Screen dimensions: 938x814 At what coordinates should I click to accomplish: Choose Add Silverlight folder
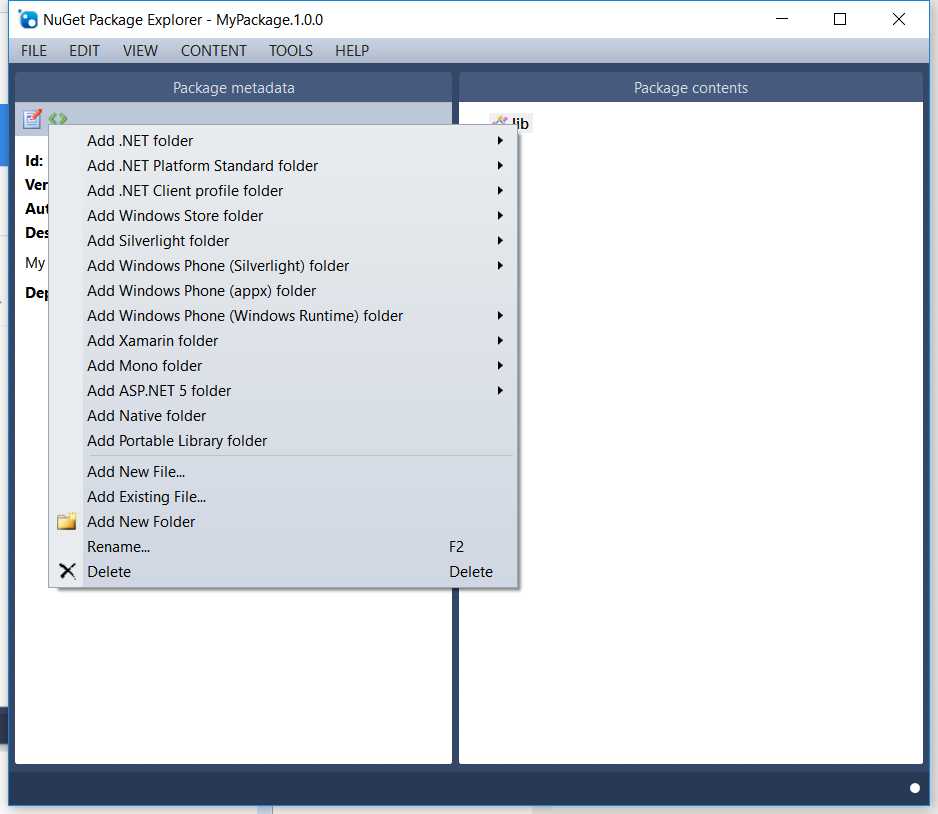coord(283,240)
